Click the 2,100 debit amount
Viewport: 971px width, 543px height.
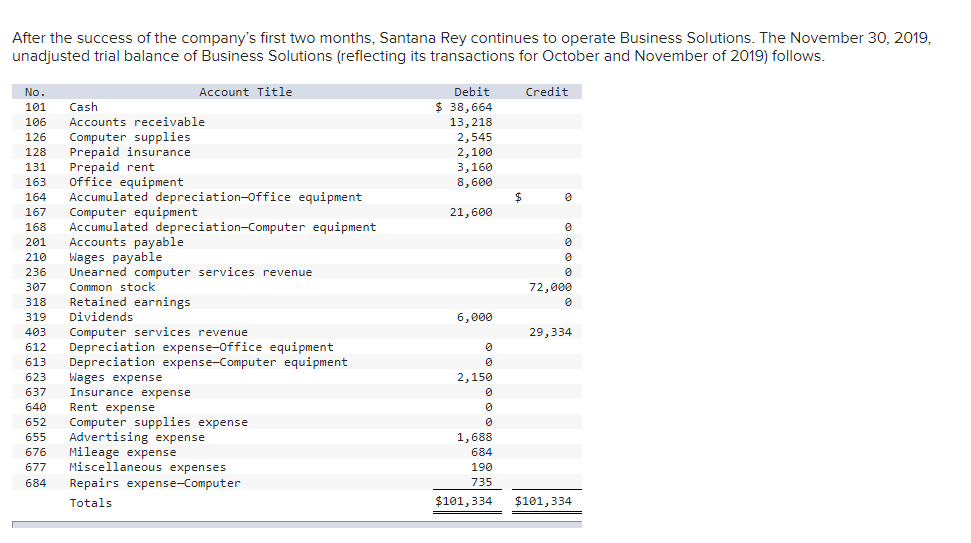pos(474,152)
